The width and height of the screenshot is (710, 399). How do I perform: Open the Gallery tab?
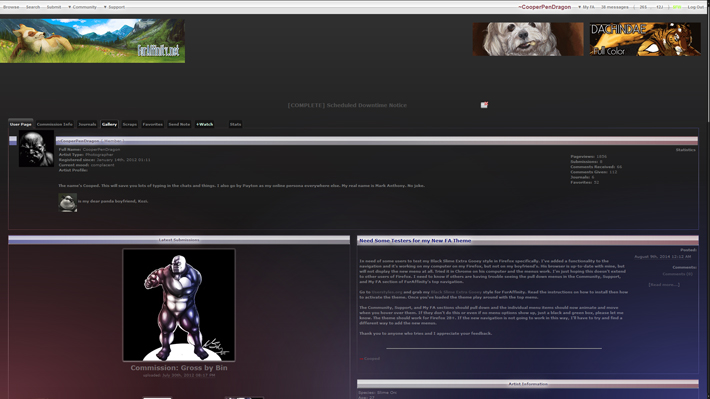click(x=109, y=124)
